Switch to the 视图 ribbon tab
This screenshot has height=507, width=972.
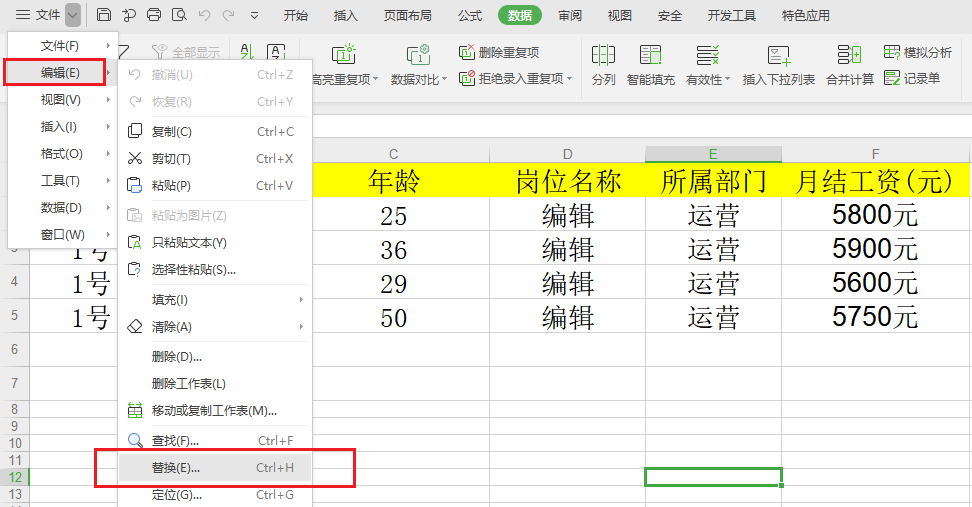619,15
